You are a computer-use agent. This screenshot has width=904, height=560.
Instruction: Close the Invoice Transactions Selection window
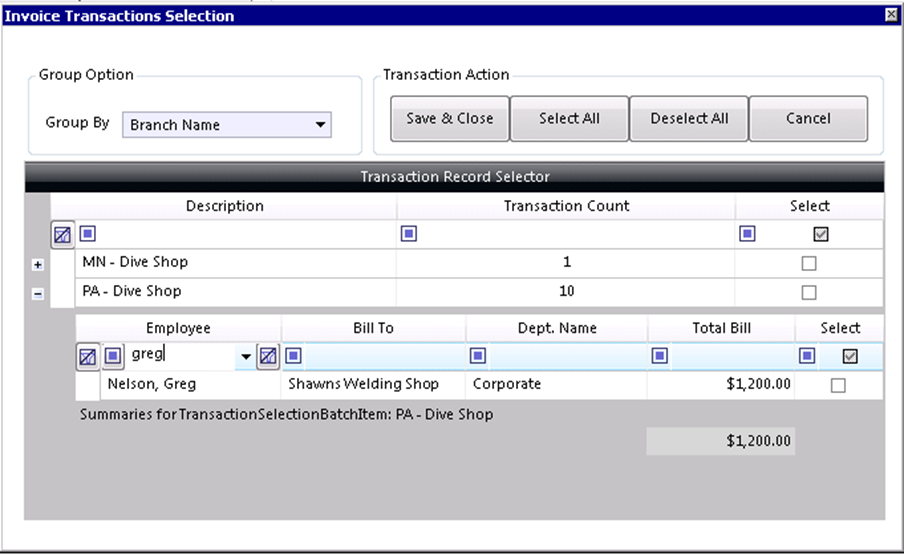(891, 15)
